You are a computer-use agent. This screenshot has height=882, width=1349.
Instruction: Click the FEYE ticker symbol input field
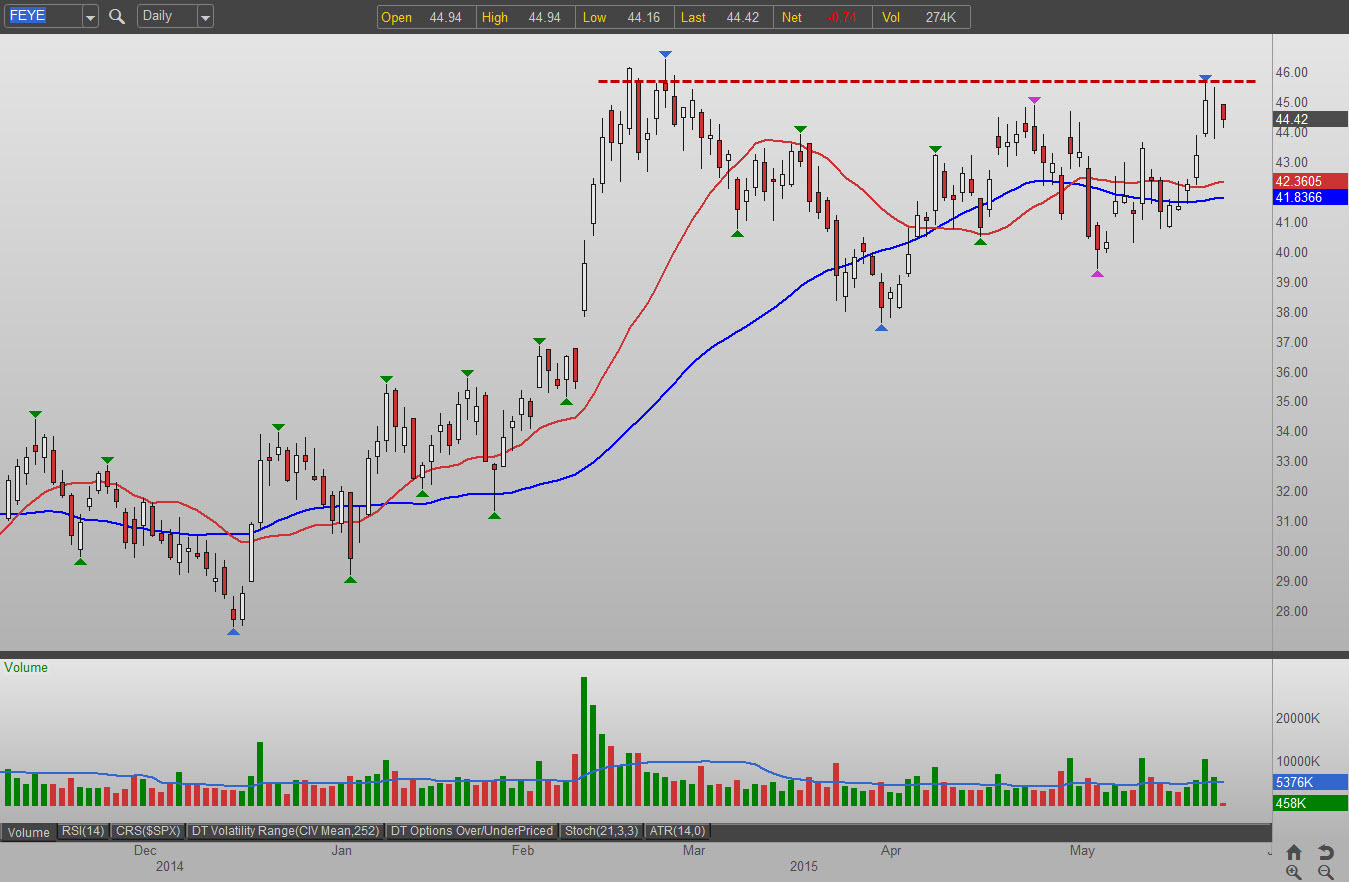click(40, 17)
